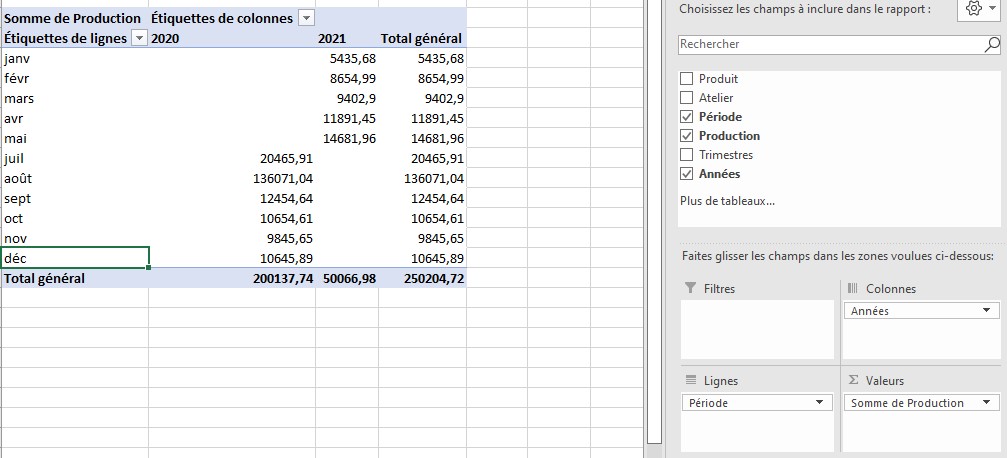Click the Valeurs zone header
The height and width of the screenshot is (458, 1007).
tap(876, 380)
